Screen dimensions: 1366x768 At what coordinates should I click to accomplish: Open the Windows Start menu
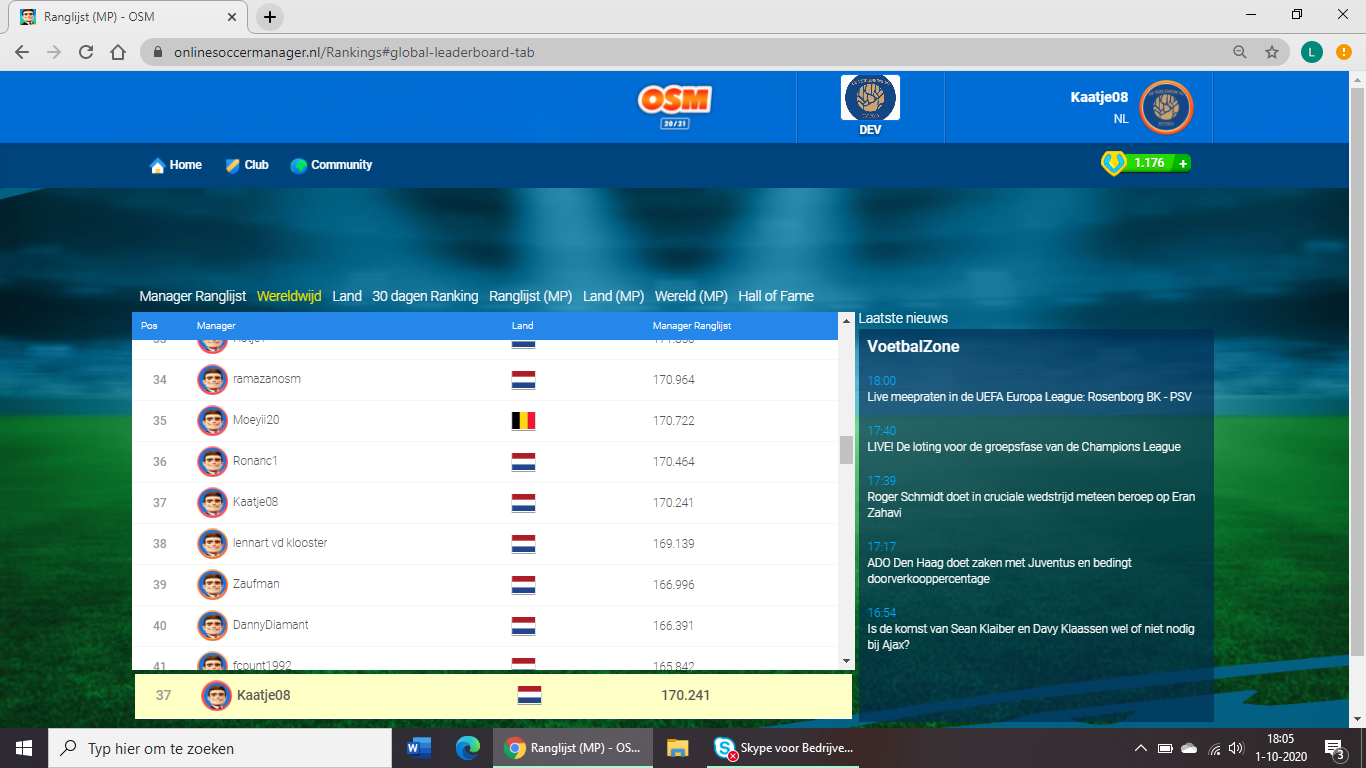[23, 748]
